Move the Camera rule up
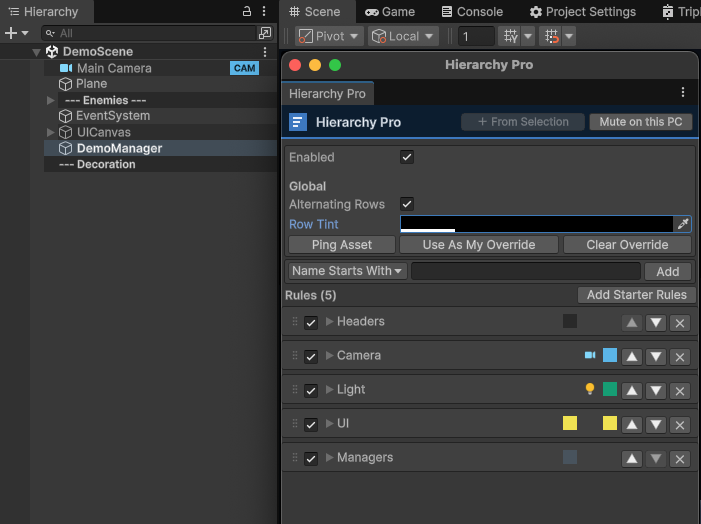The width and height of the screenshot is (701, 524). 632,356
